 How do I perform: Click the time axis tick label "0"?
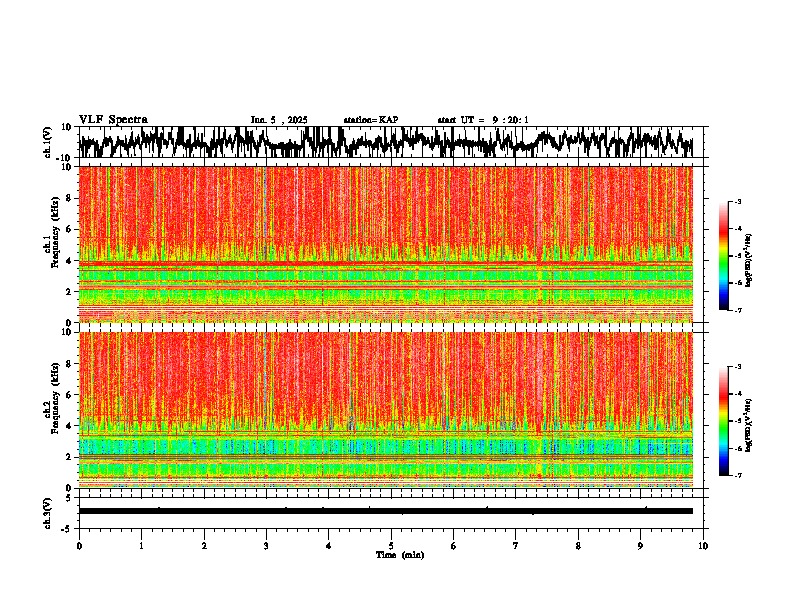(79, 546)
